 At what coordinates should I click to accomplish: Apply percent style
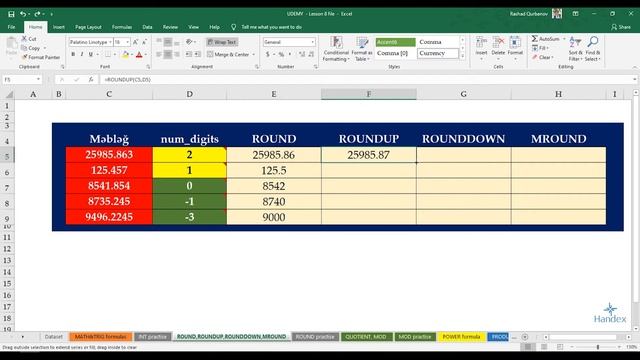(x=281, y=54)
